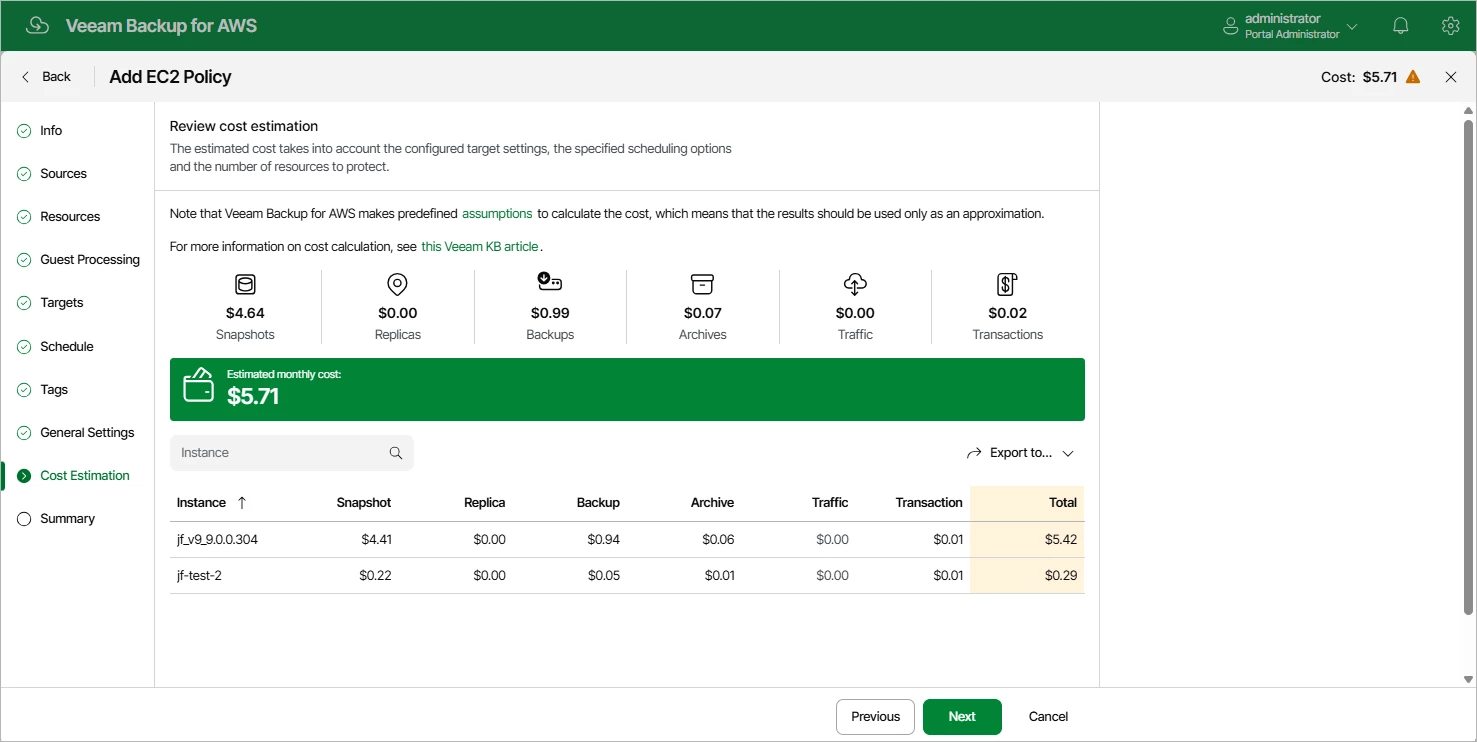The height and width of the screenshot is (742, 1477).
Task: Click the General Settings step checkmark icon
Action: point(24,433)
